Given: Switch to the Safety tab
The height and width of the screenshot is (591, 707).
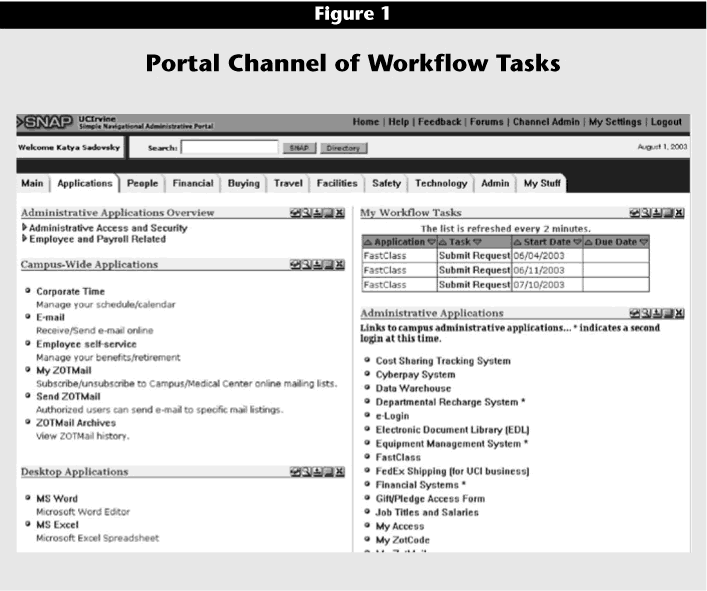Looking at the screenshot, I should pos(386,183).
